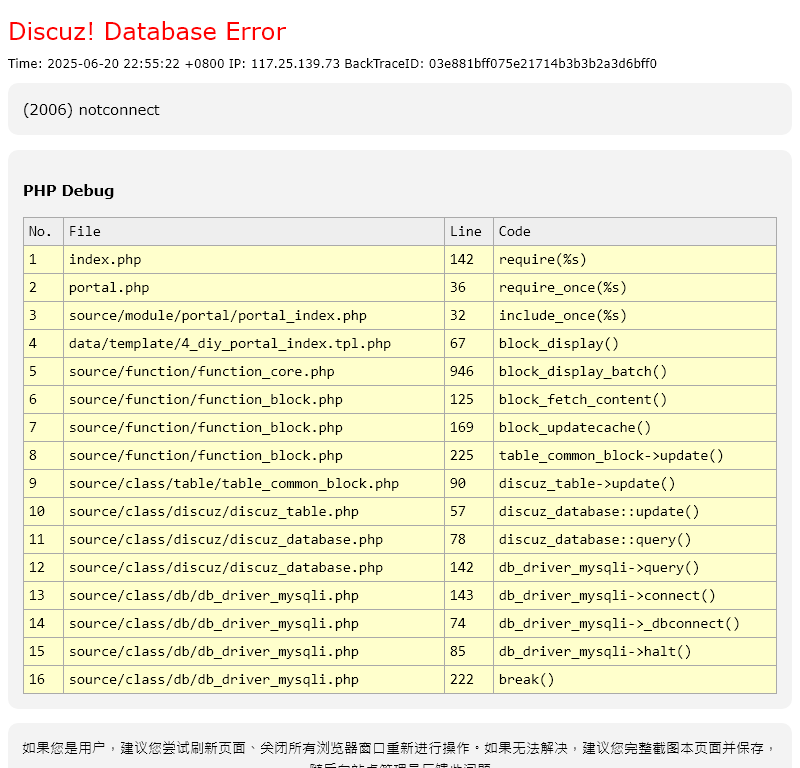This screenshot has width=800, height=768.
Task: Click the "(2006) notconnect" error message
Action: pos(91,110)
